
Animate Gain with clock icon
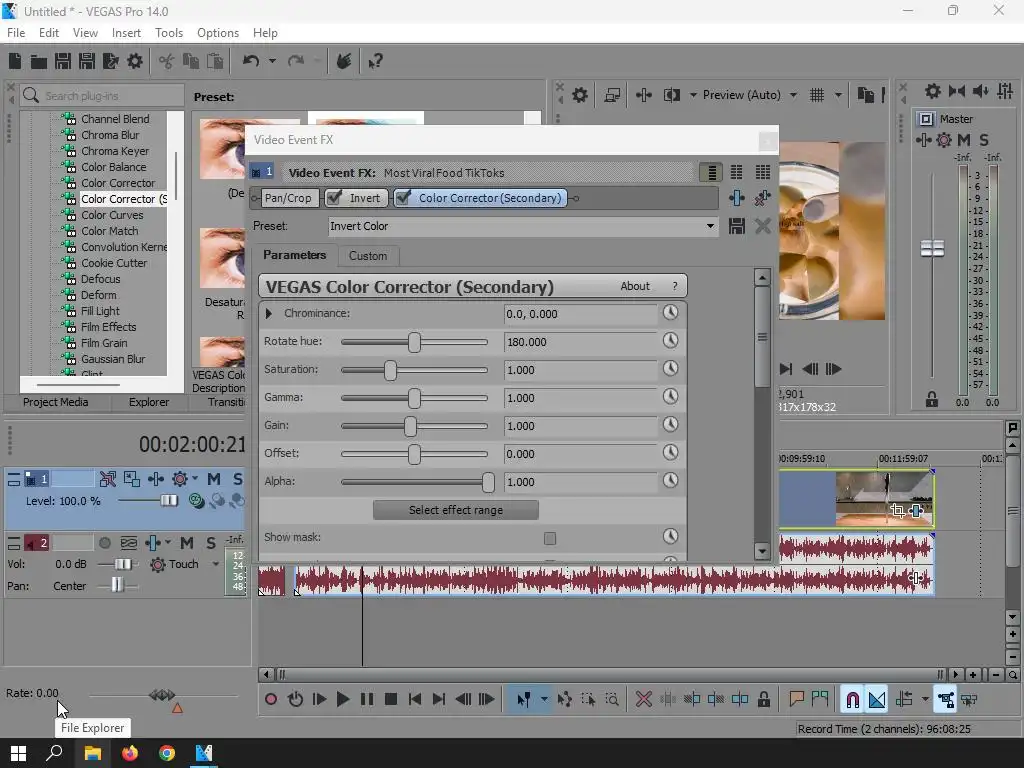pos(670,425)
